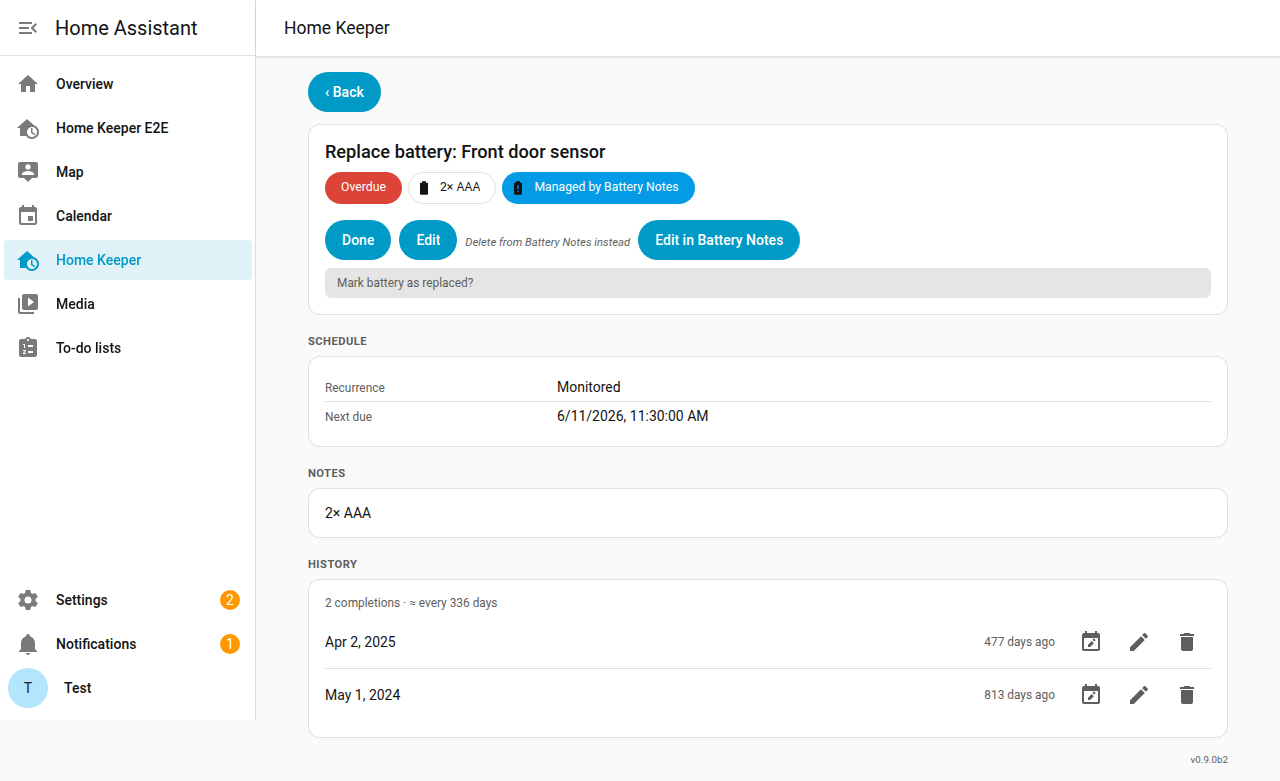Open Notifications
Screen dimensions: 1280x781
128,644
